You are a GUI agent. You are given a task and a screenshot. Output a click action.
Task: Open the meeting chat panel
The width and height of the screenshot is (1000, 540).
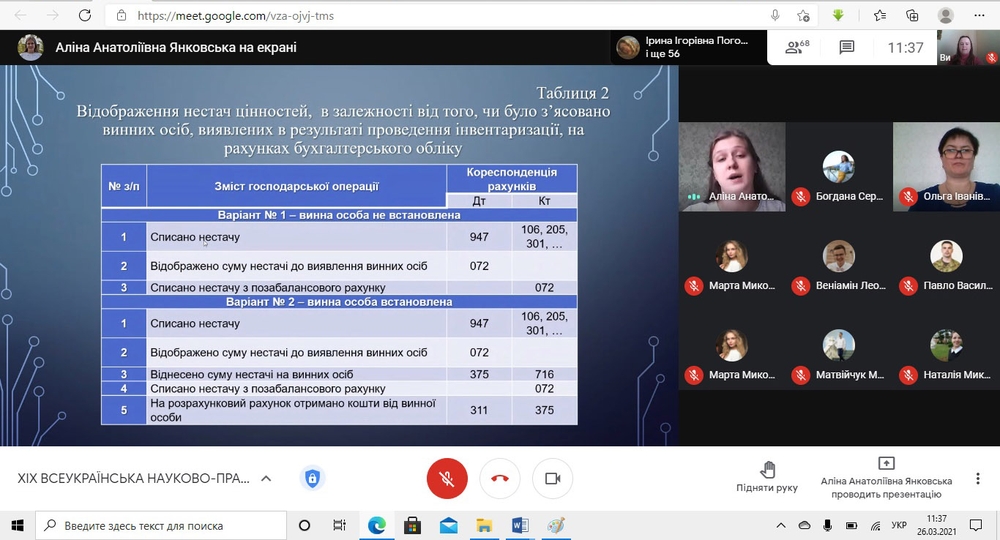click(x=847, y=47)
